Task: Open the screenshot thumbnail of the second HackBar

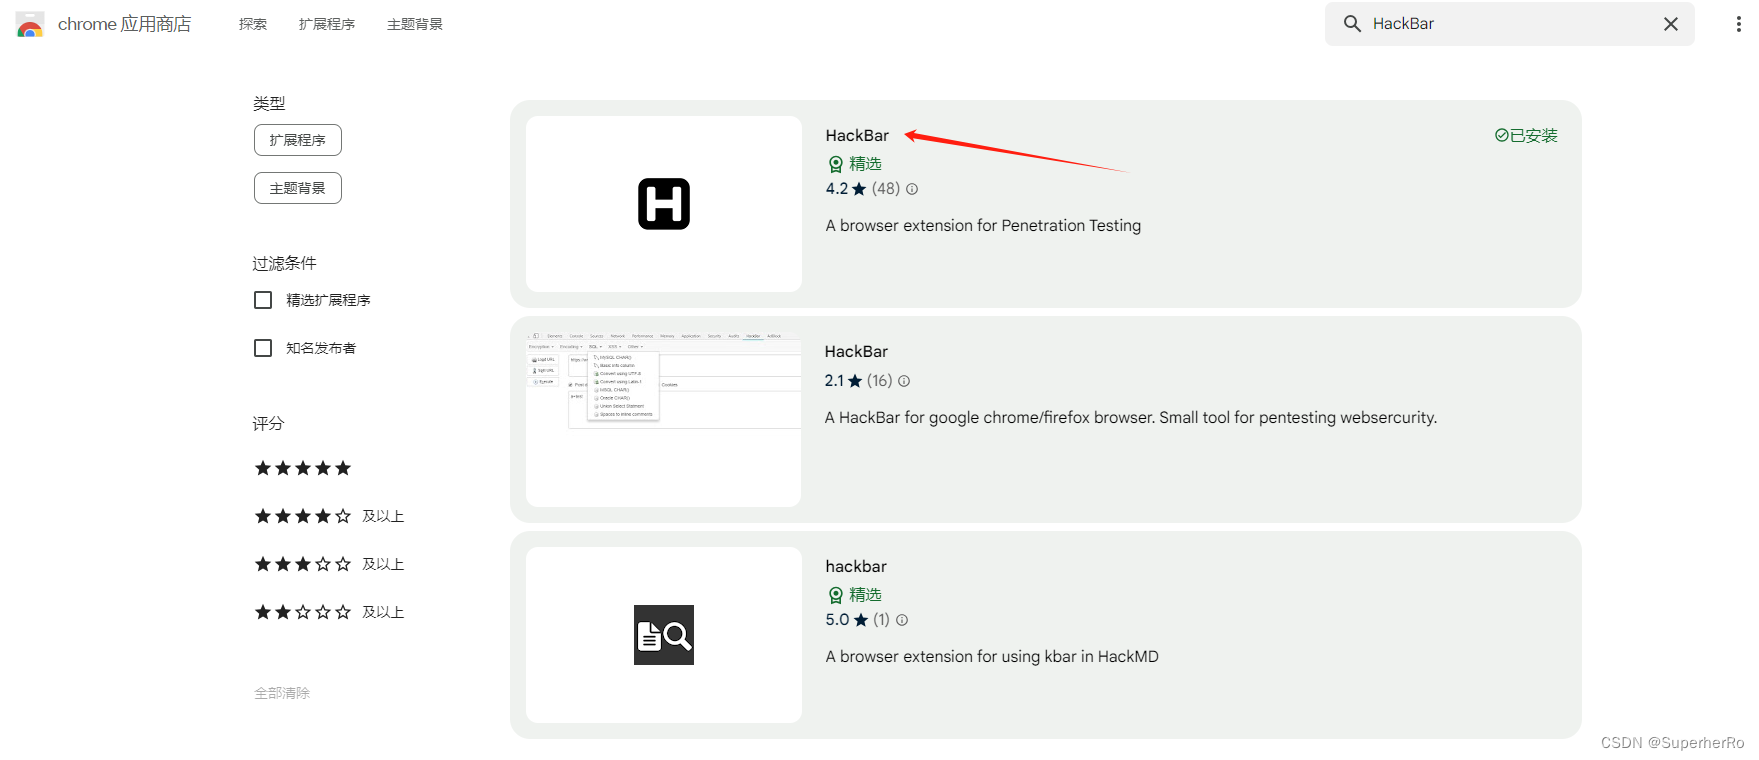Action: pos(664,412)
